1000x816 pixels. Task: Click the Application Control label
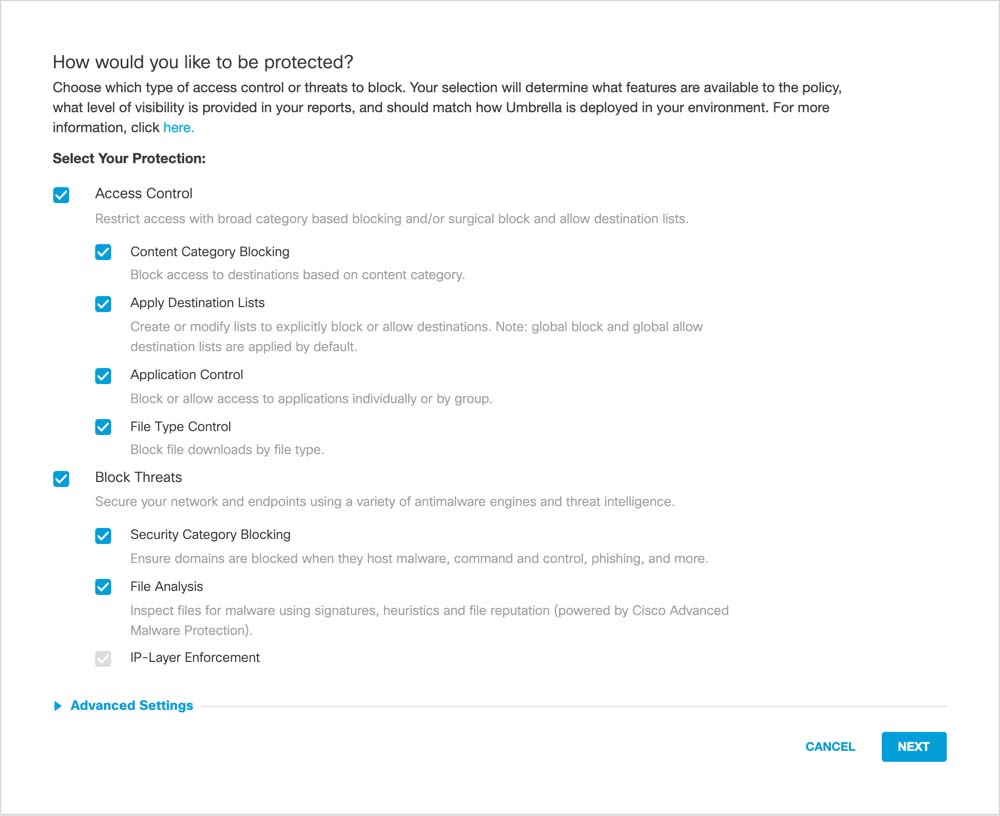coord(186,375)
